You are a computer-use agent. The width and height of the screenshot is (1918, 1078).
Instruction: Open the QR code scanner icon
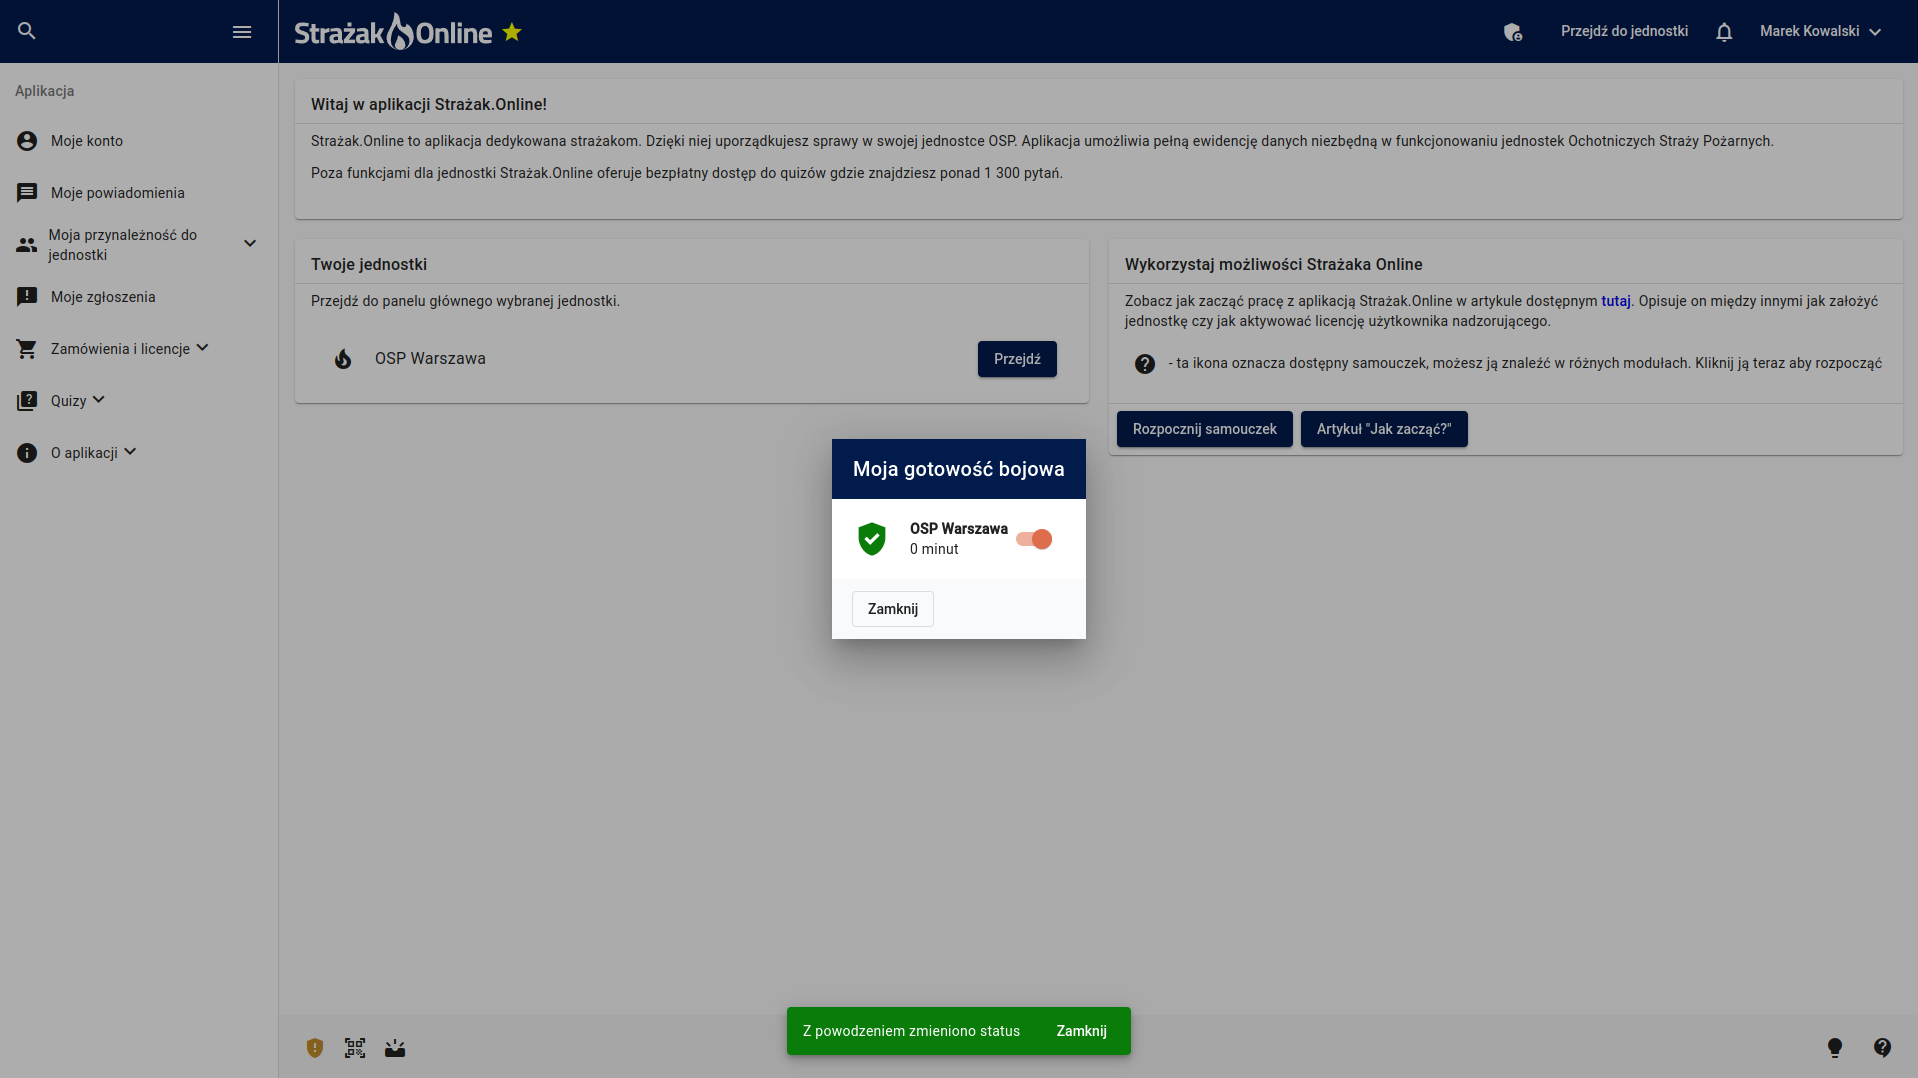tap(355, 1048)
